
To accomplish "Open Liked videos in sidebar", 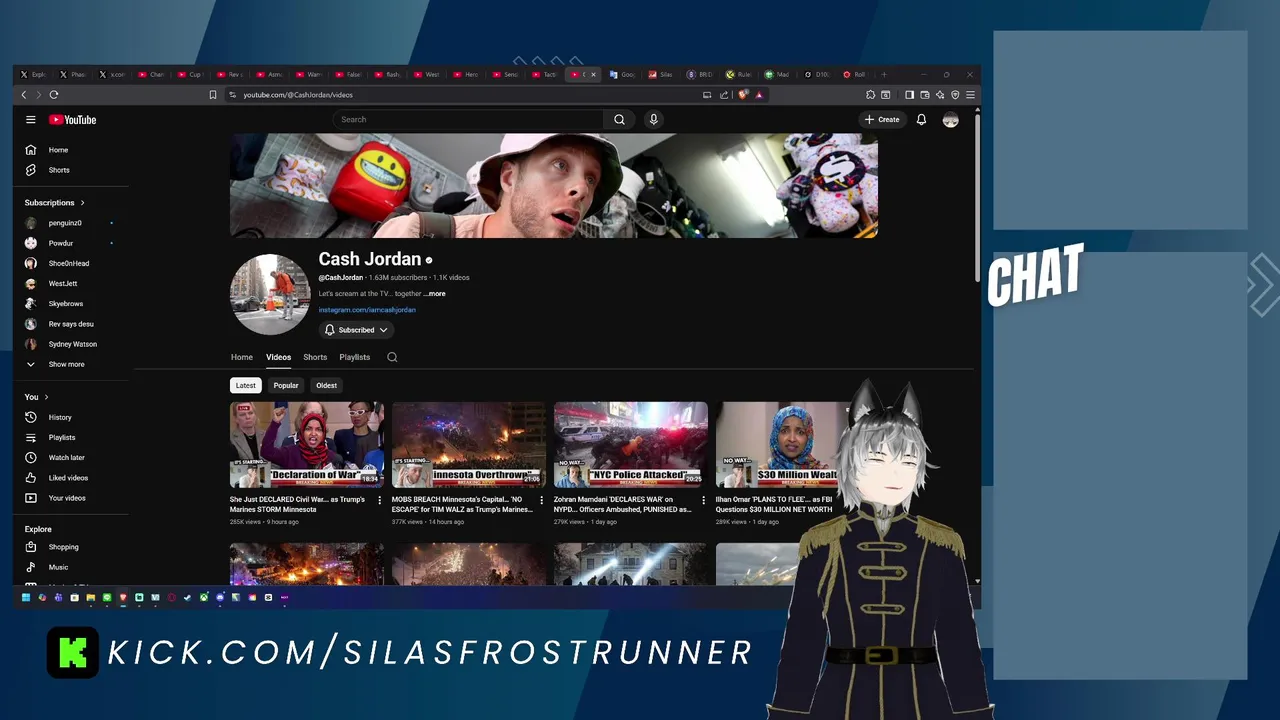I will pos(67,478).
